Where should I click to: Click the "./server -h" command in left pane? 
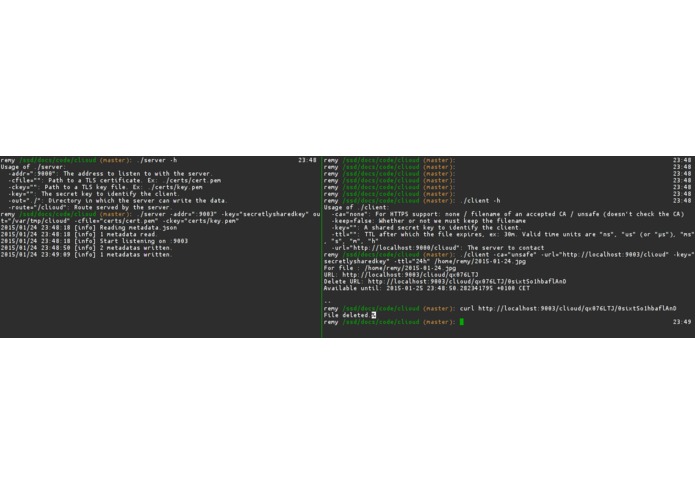pyautogui.click(x=156, y=160)
